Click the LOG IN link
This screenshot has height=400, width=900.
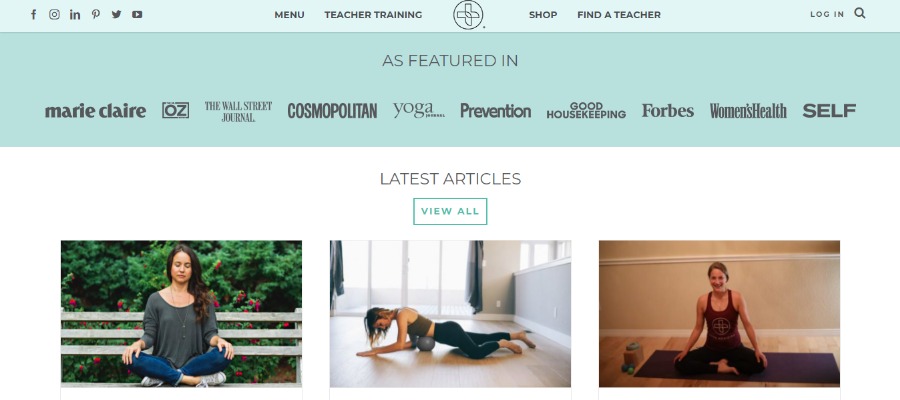coord(827,14)
